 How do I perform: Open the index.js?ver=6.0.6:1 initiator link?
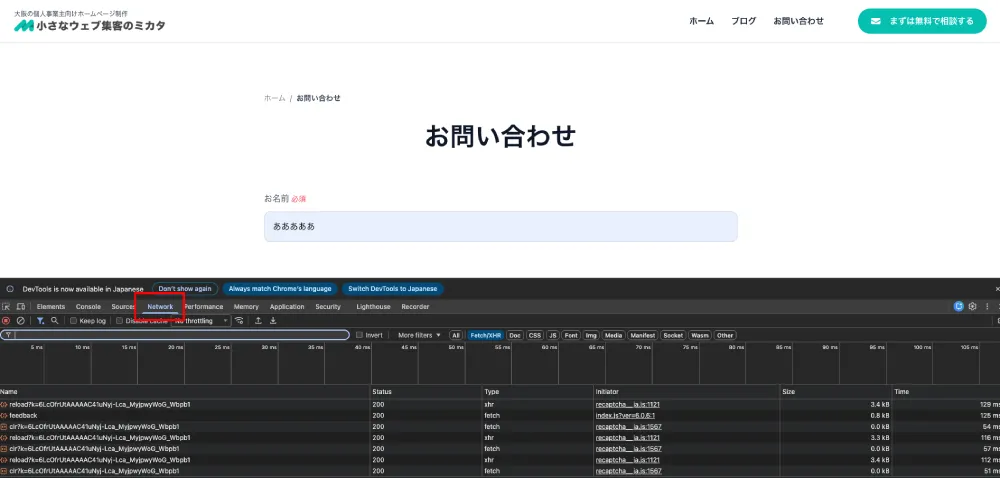coord(625,416)
